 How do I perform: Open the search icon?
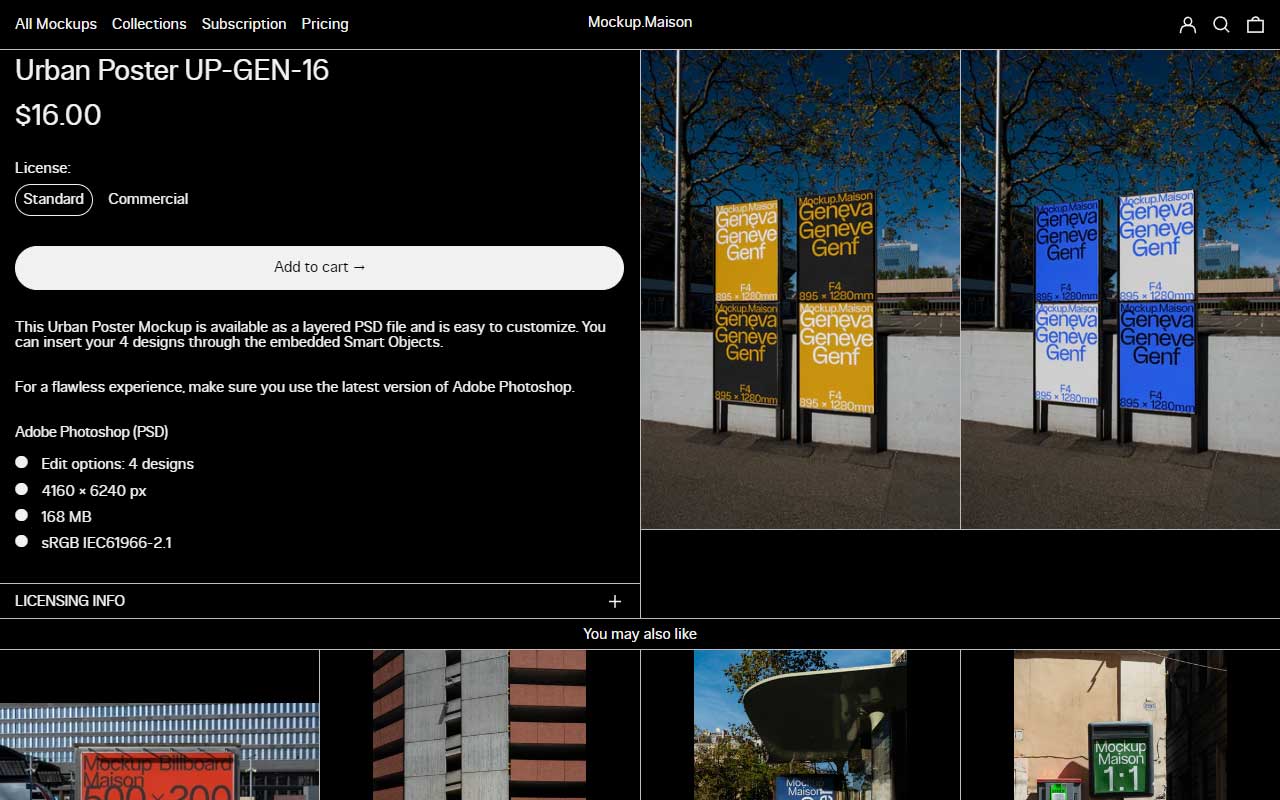click(1221, 24)
